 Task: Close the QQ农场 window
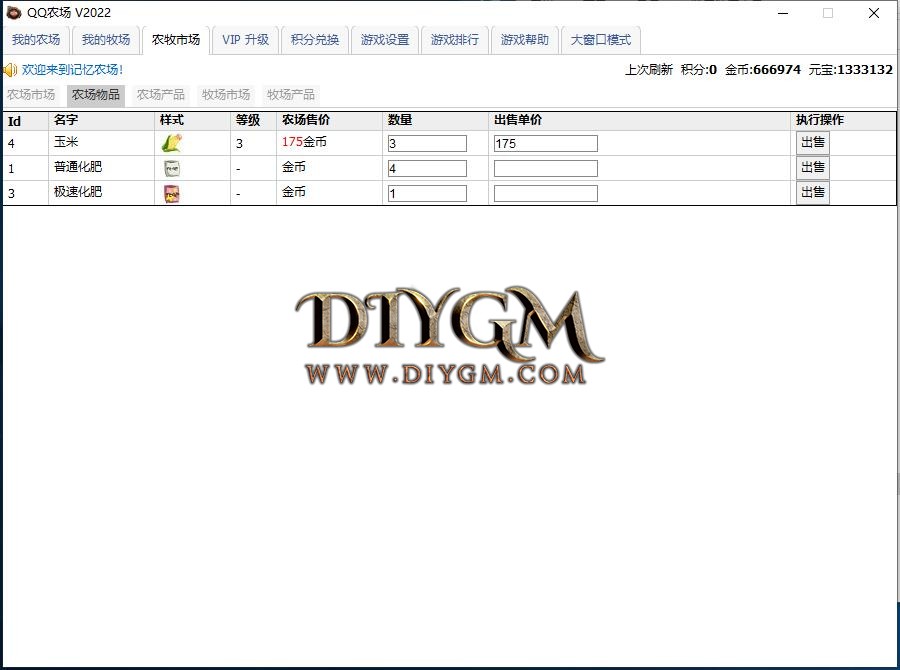tap(874, 13)
